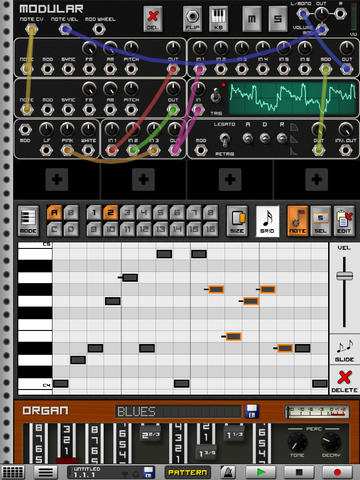Add a module in third empty slot

(230, 179)
